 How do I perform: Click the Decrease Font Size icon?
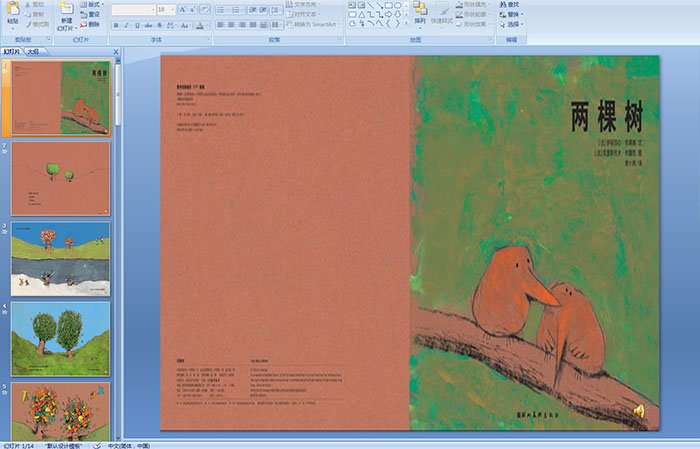coord(193,9)
